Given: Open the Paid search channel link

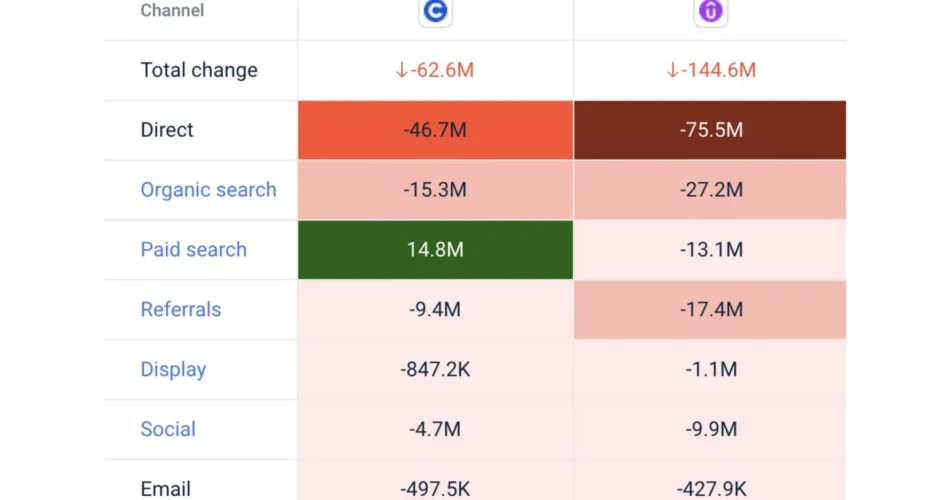Looking at the screenshot, I should 193,250.
